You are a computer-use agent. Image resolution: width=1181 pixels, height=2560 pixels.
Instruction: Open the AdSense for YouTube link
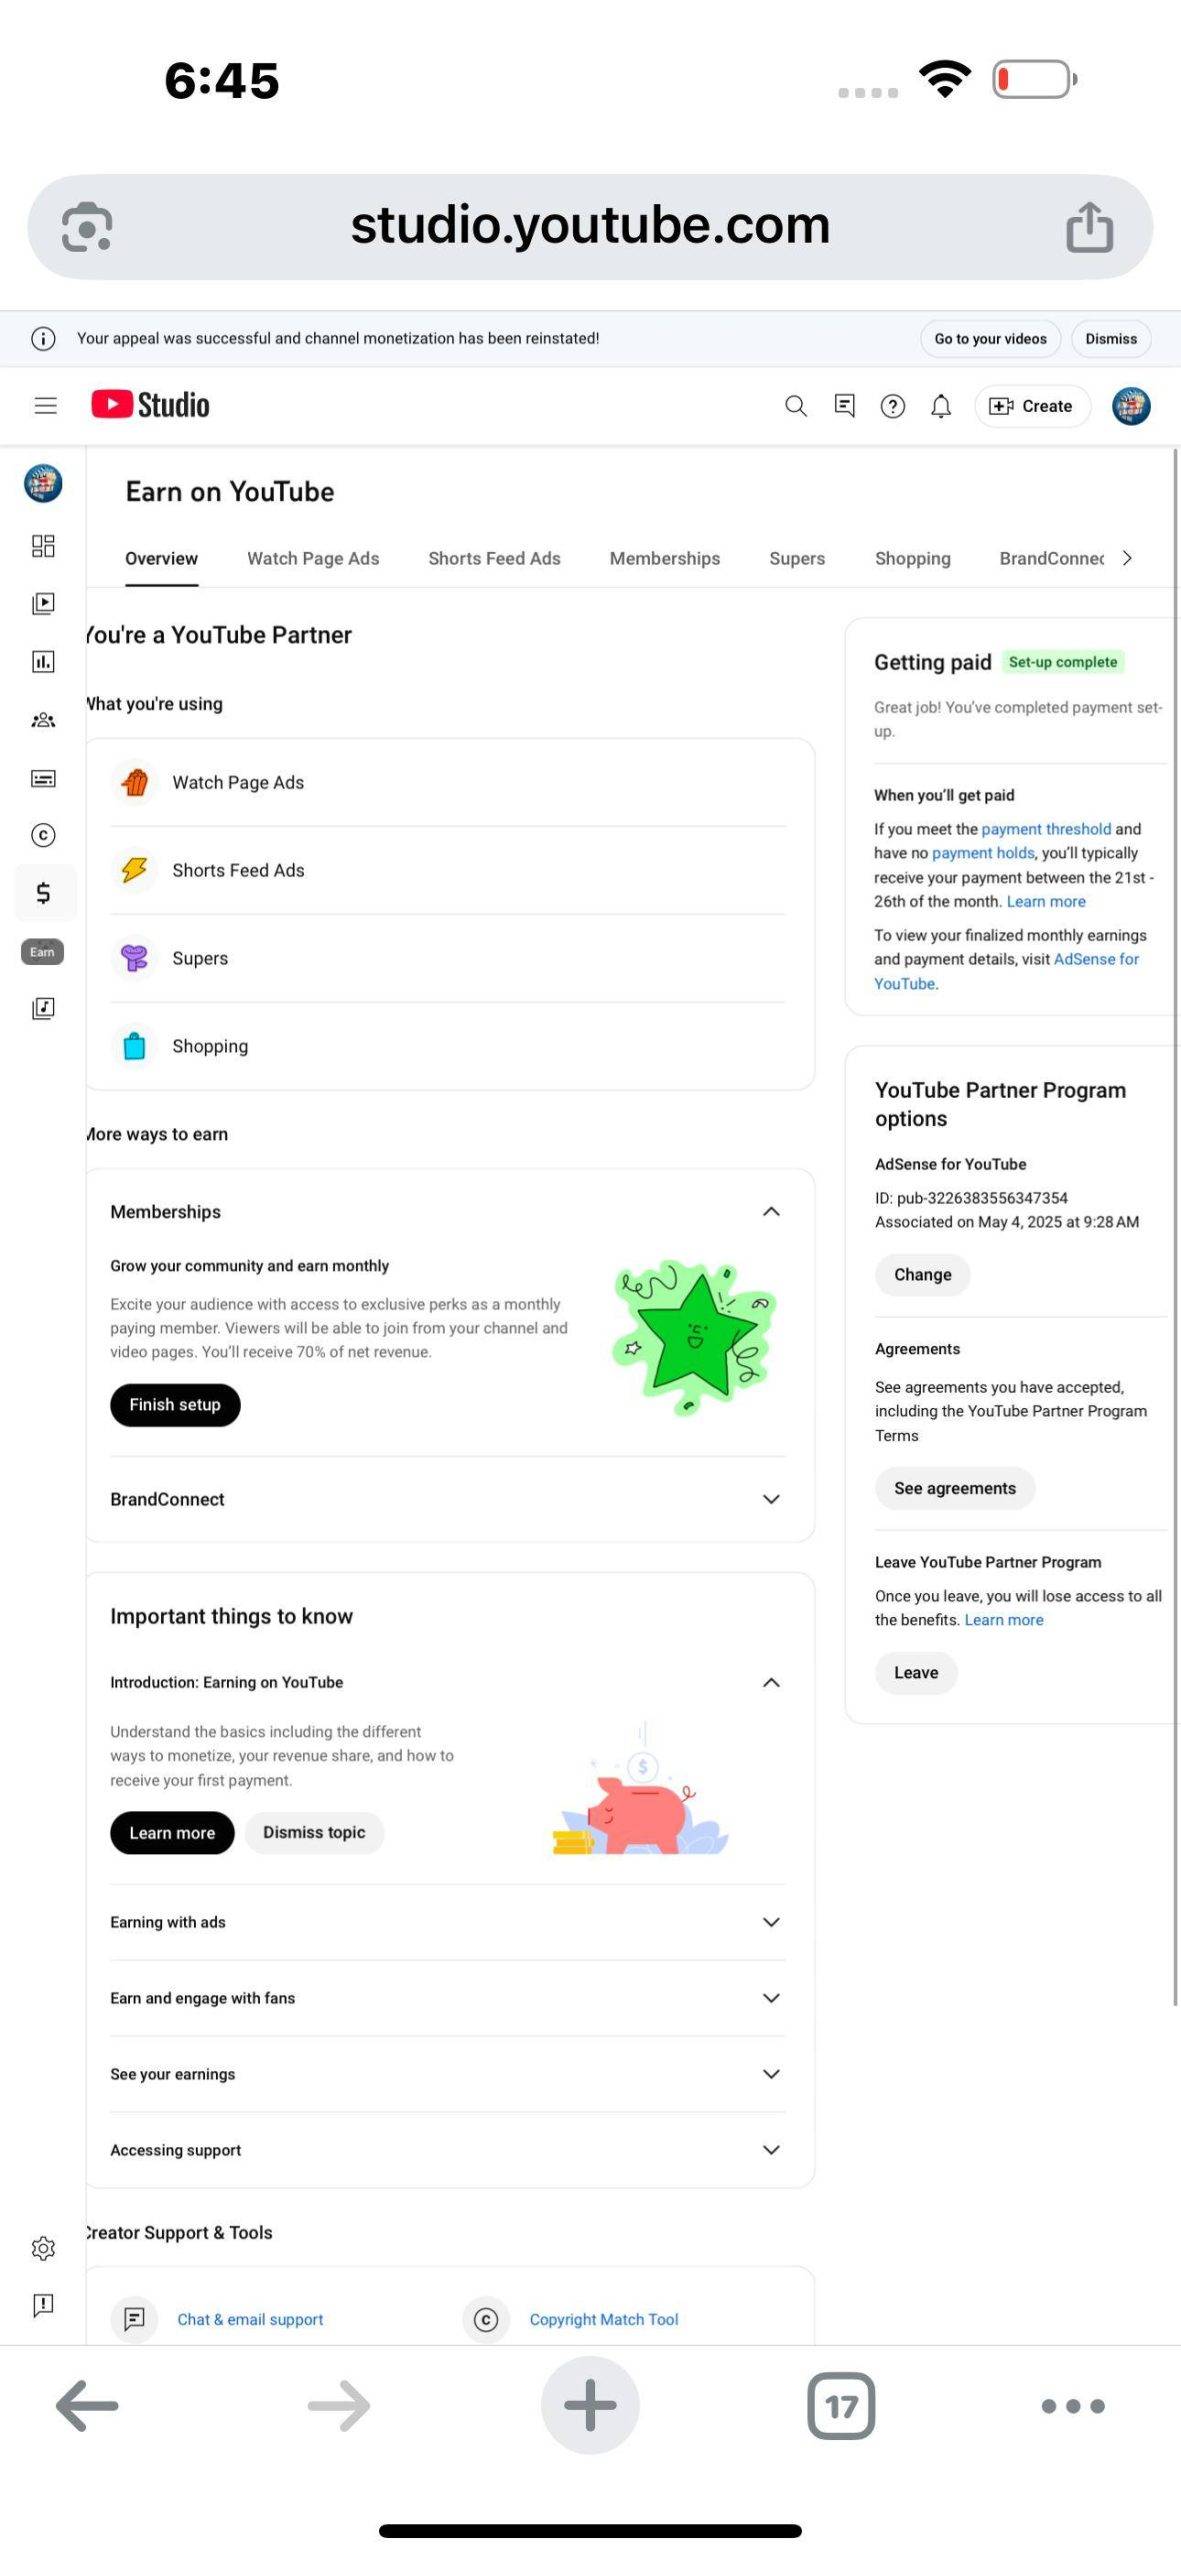pyautogui.click(x=1095, y=959)
